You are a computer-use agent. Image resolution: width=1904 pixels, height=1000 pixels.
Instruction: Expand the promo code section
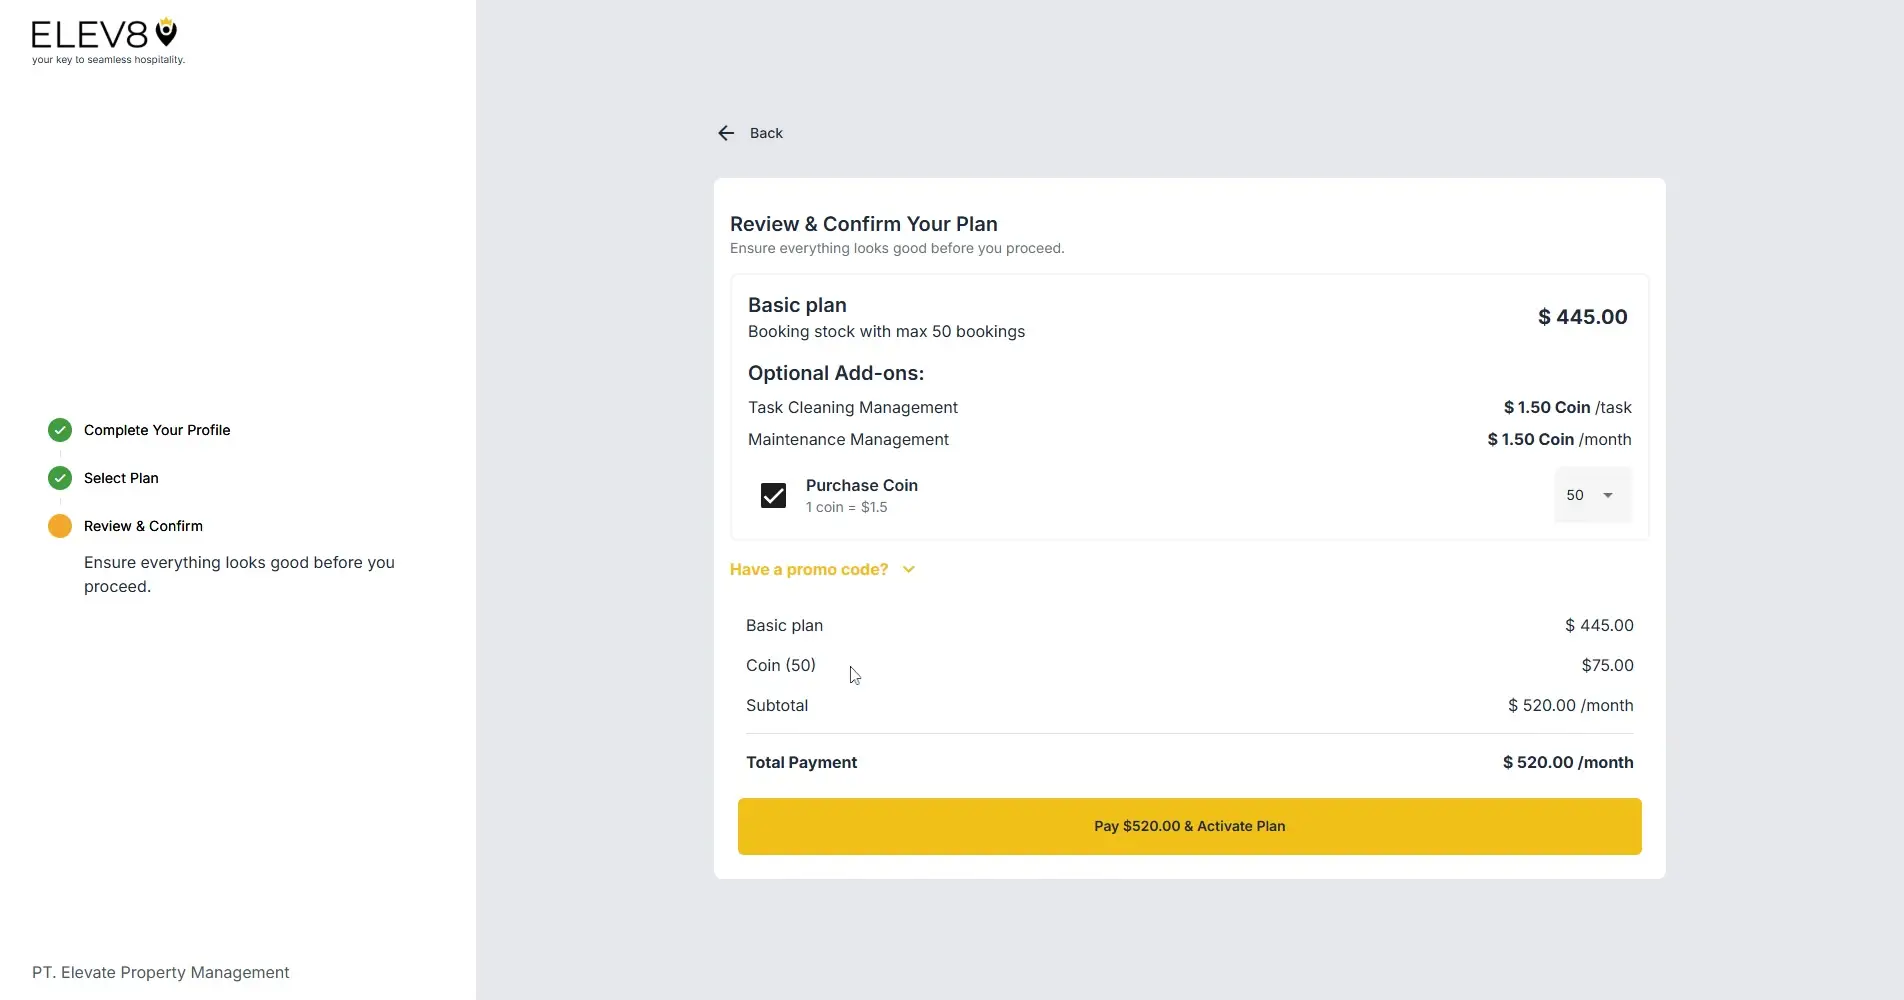coord(822,568)
